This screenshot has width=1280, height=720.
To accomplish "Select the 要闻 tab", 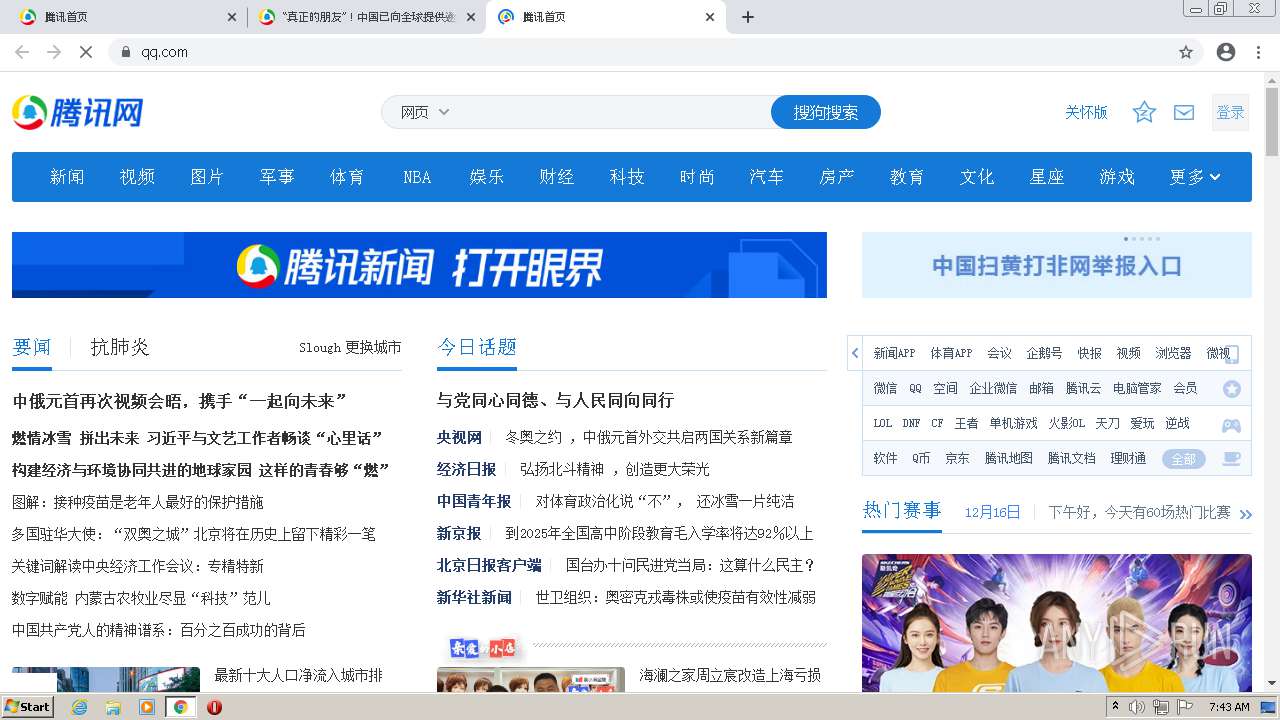I will click(x=31, y=347).
